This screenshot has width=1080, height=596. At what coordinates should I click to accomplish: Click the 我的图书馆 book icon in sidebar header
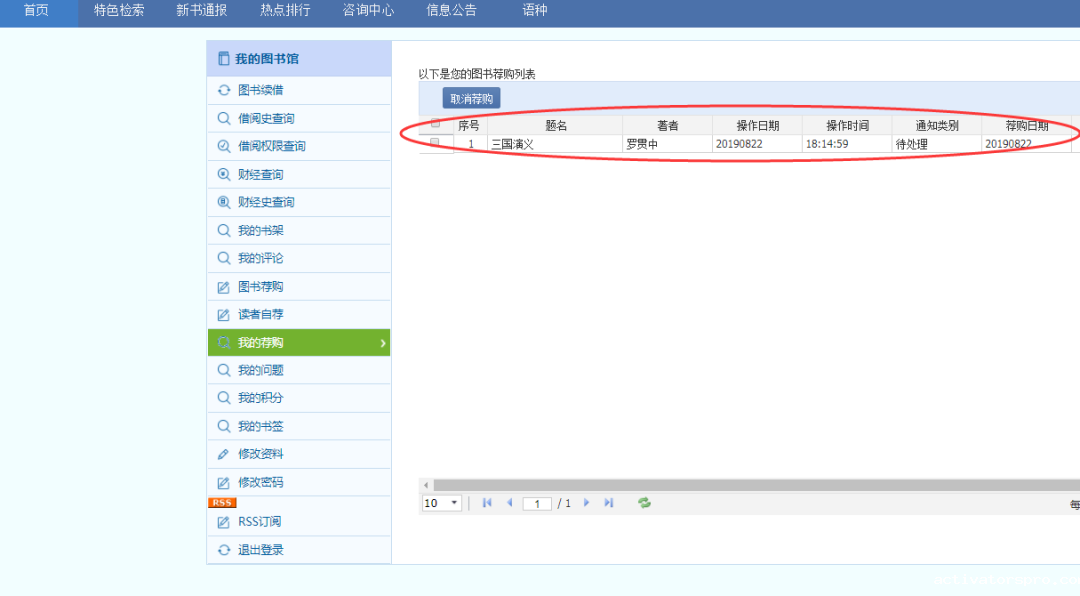(x=224, y=59)
